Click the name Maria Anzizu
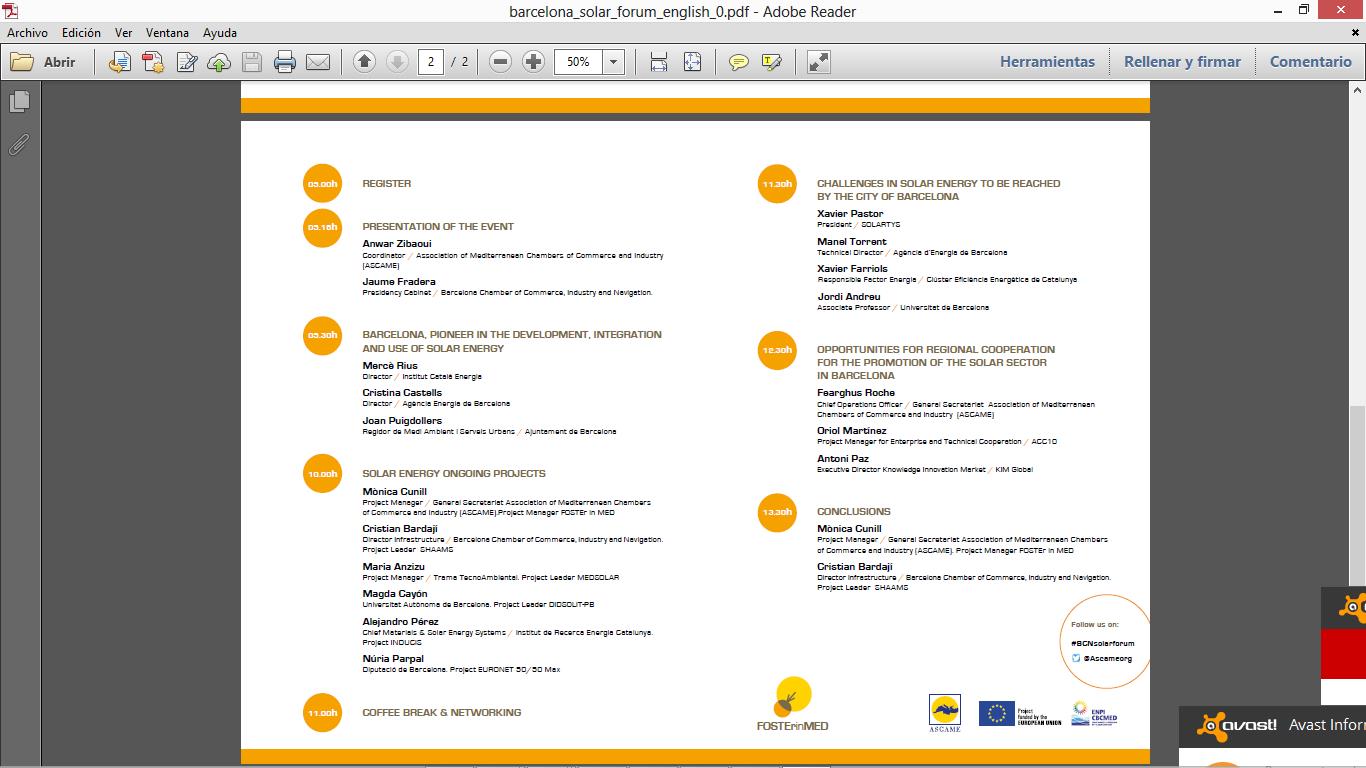 pos(393,567)
